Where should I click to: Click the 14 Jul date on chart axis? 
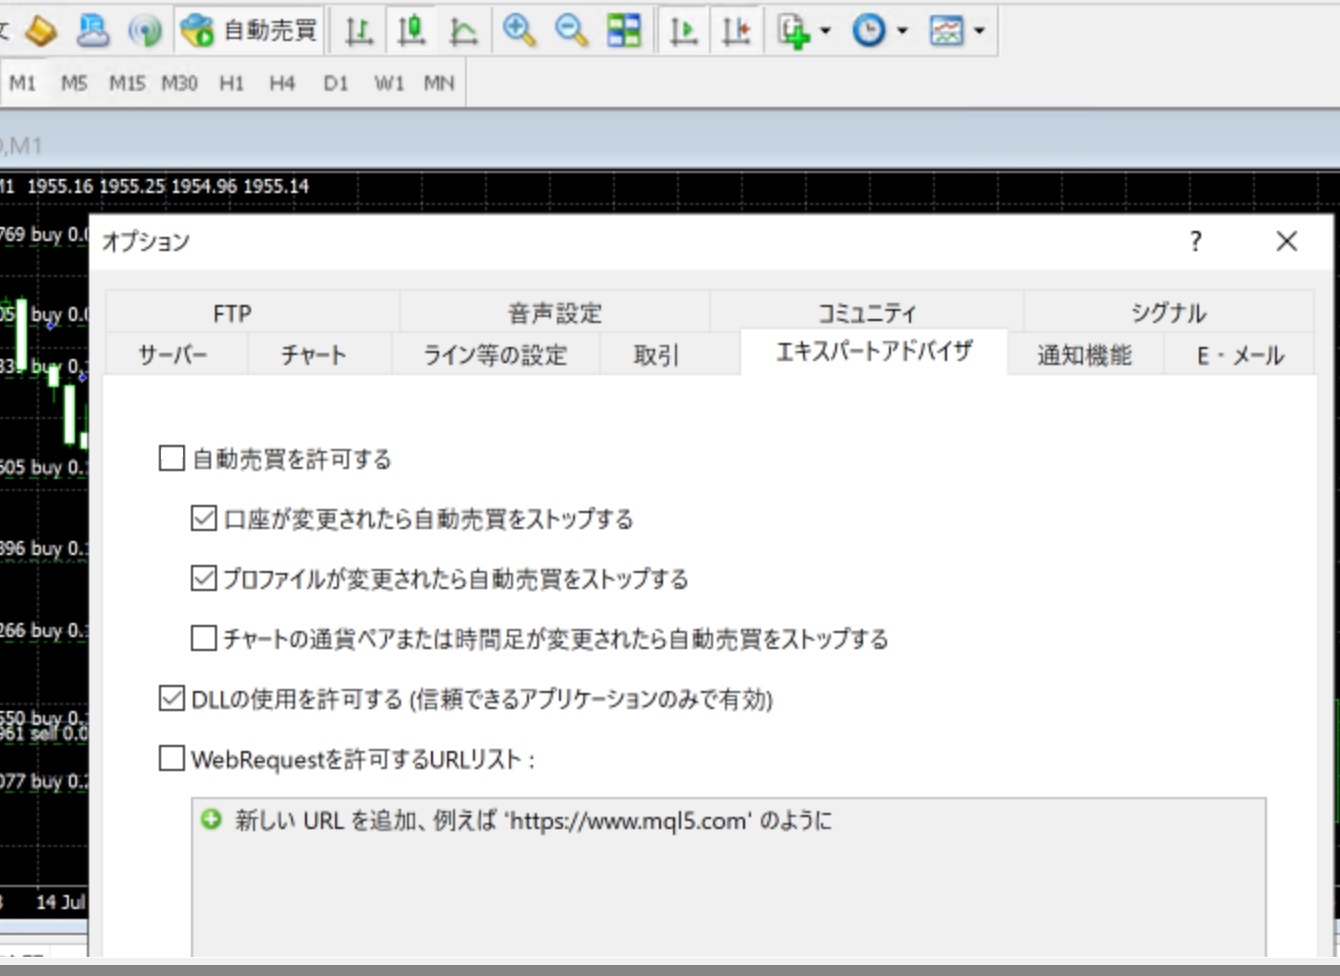(x=61, y=902)
